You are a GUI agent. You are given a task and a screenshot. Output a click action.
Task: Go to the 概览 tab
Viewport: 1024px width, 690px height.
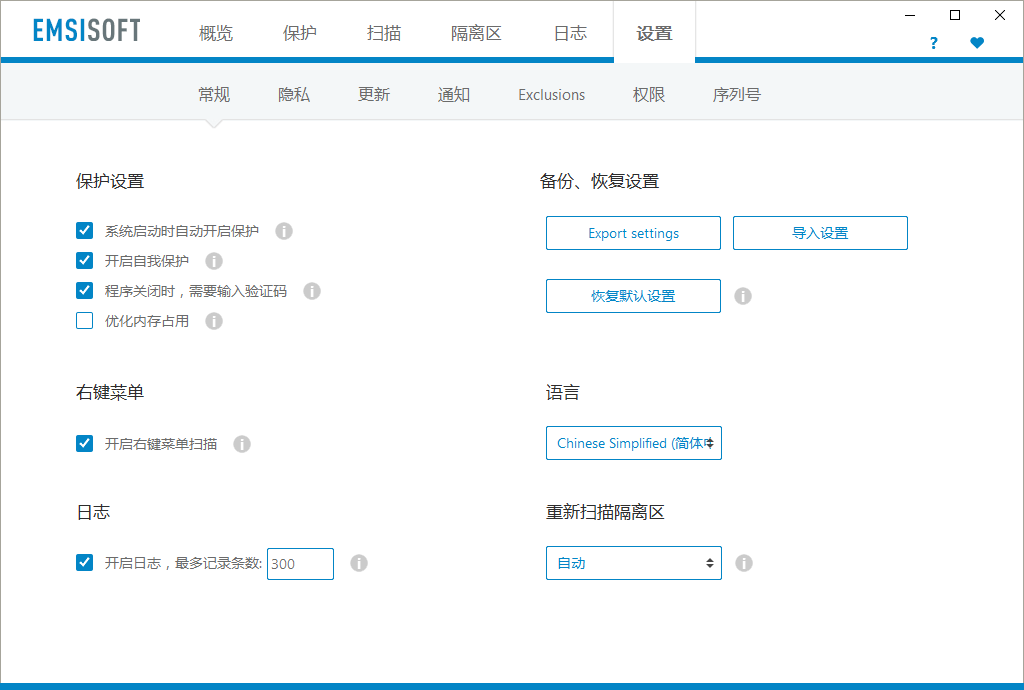(x=216, y=33)
